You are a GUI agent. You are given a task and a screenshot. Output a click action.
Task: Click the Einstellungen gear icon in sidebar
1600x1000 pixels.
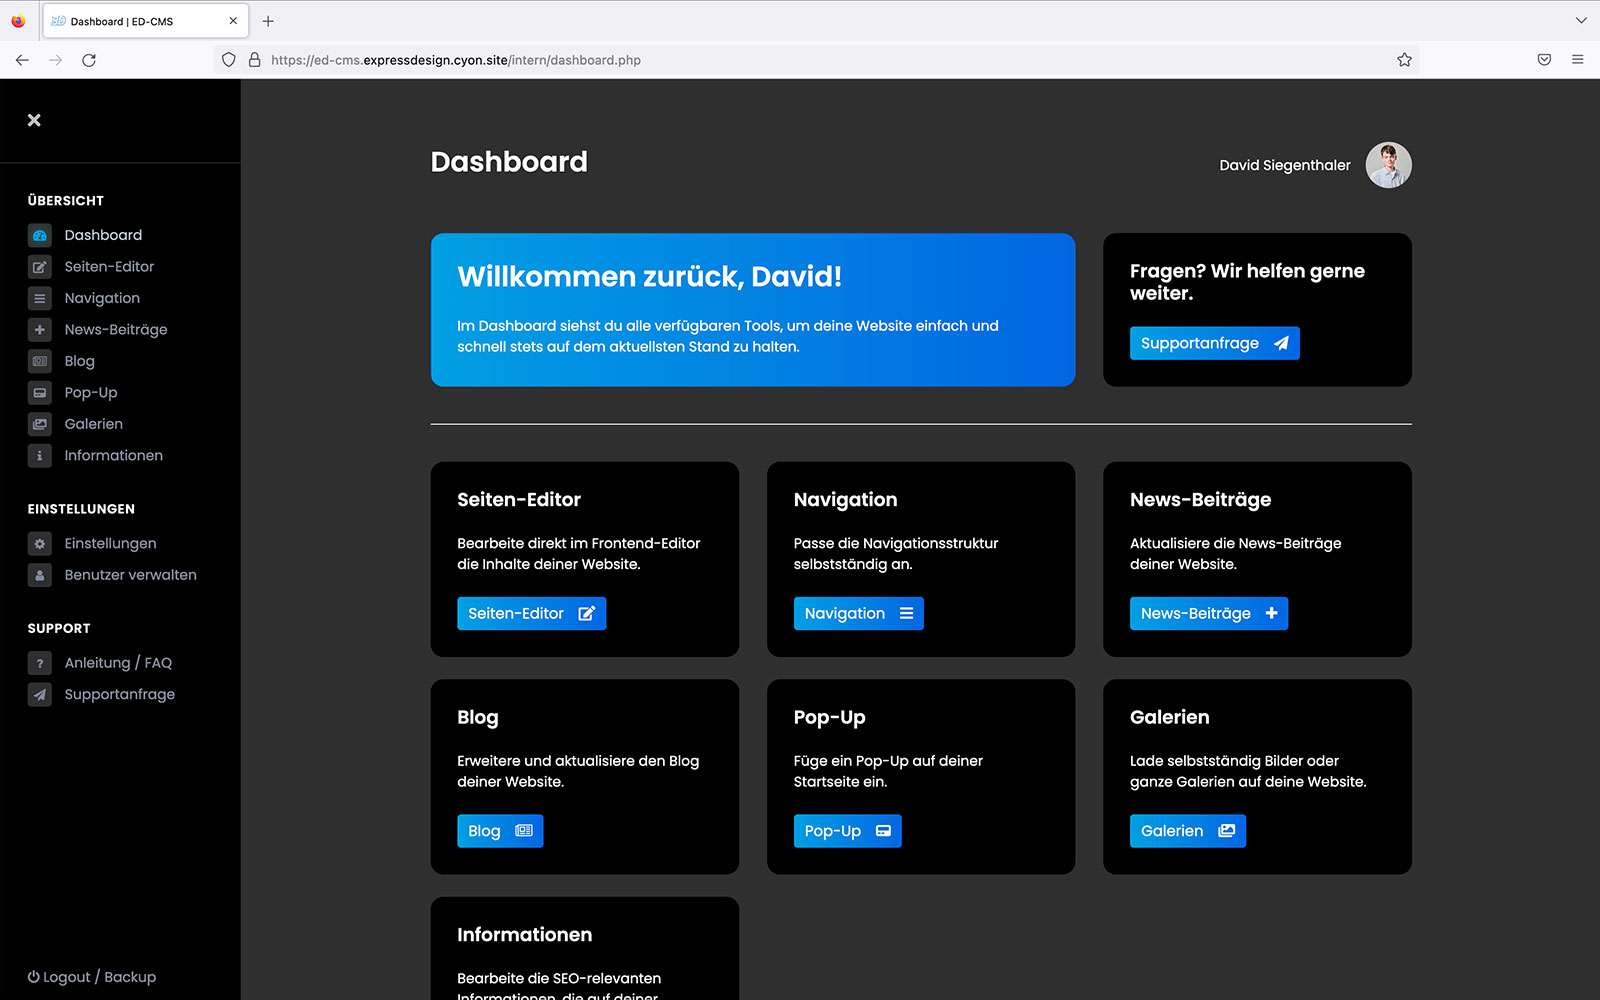coord(40,544)
